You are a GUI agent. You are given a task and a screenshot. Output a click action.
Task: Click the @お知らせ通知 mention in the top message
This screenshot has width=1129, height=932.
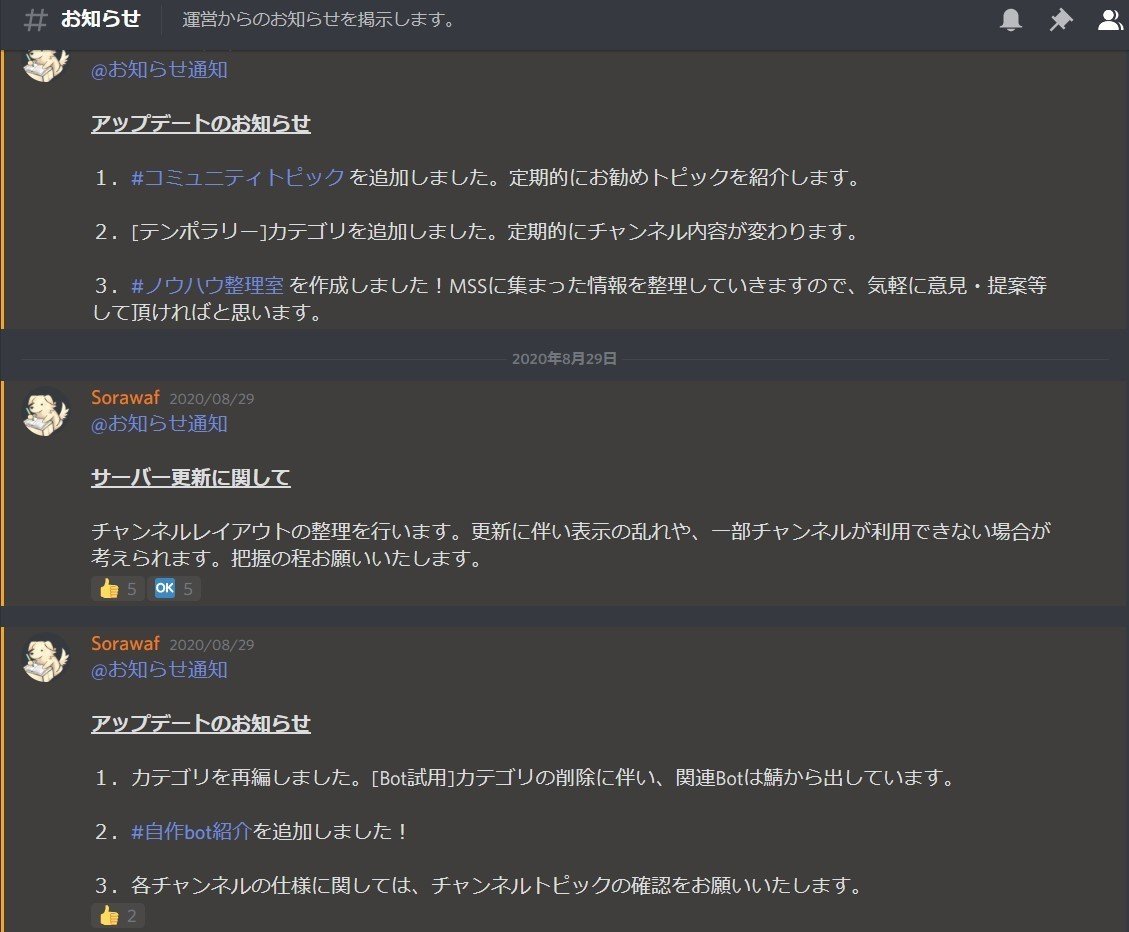click(x=158, y=70)
